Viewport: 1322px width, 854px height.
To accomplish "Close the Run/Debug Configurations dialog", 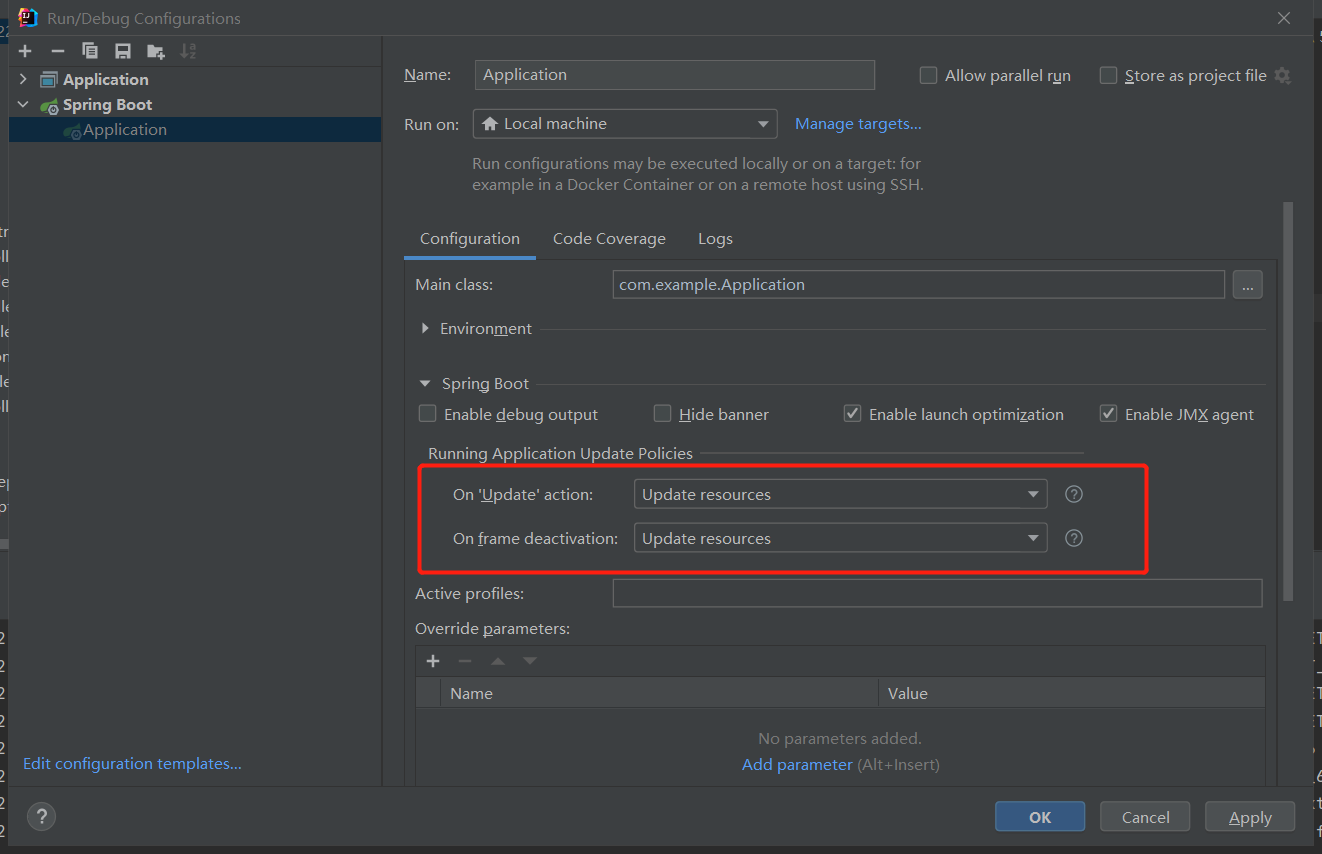I will (1284, 18).
